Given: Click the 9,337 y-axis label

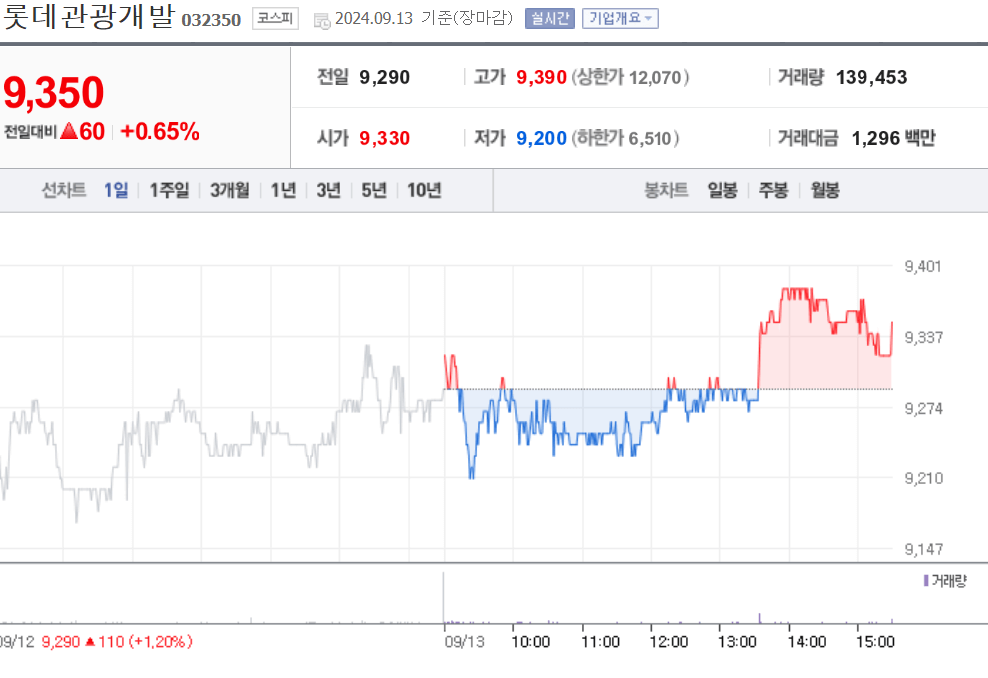Looking at the screenshot, I should coord(923,338).
